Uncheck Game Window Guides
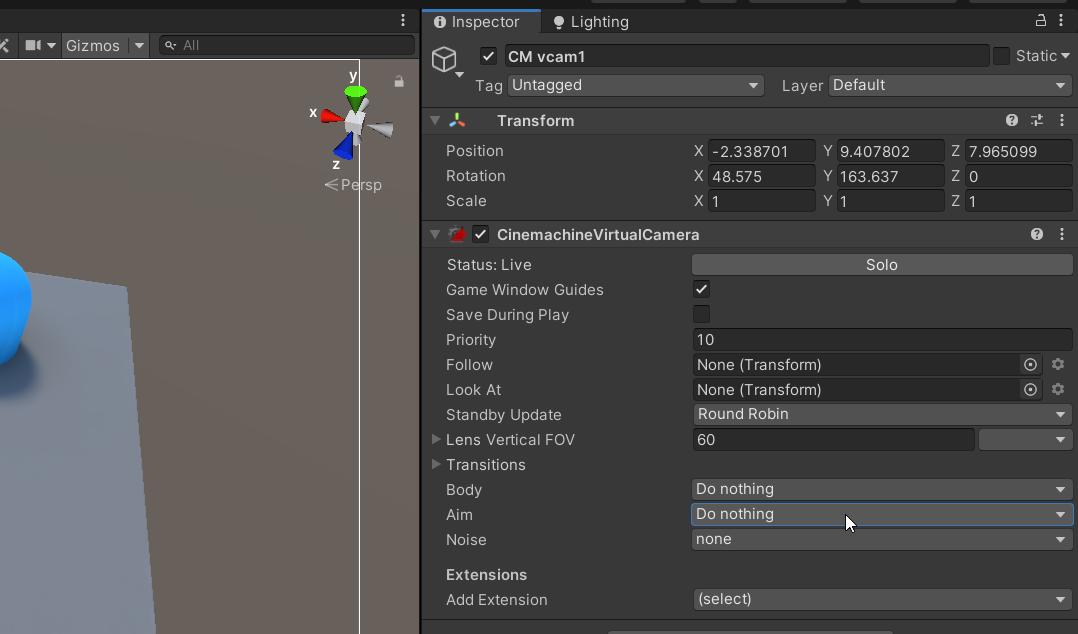This screenshot has height=634, width=1078. coord(702,290)
